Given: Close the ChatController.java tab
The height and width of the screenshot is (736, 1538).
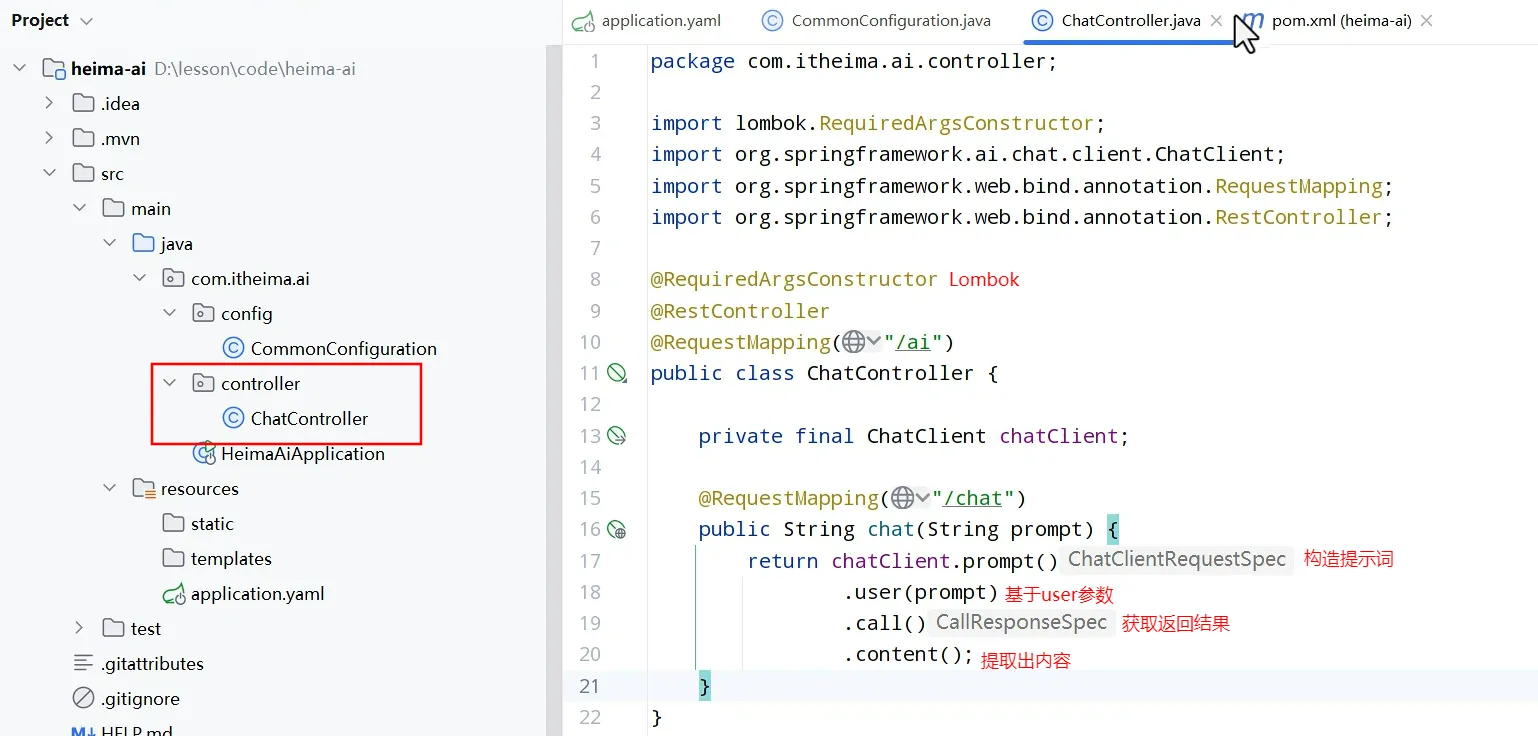Looking at the screenshot, I should (x=1216, y=20).
